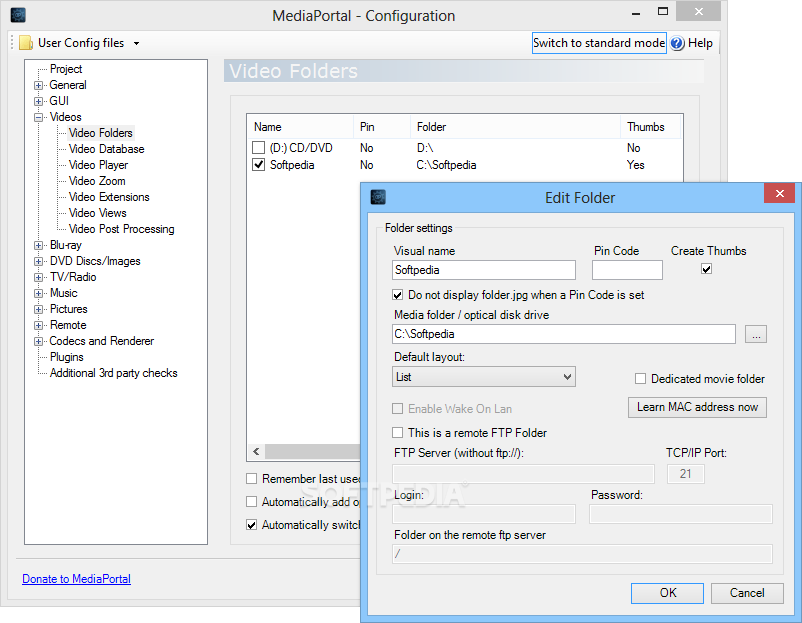Screen dimensions: 802x623
Task: Open Video Views settings
Action: click(98, 213)
